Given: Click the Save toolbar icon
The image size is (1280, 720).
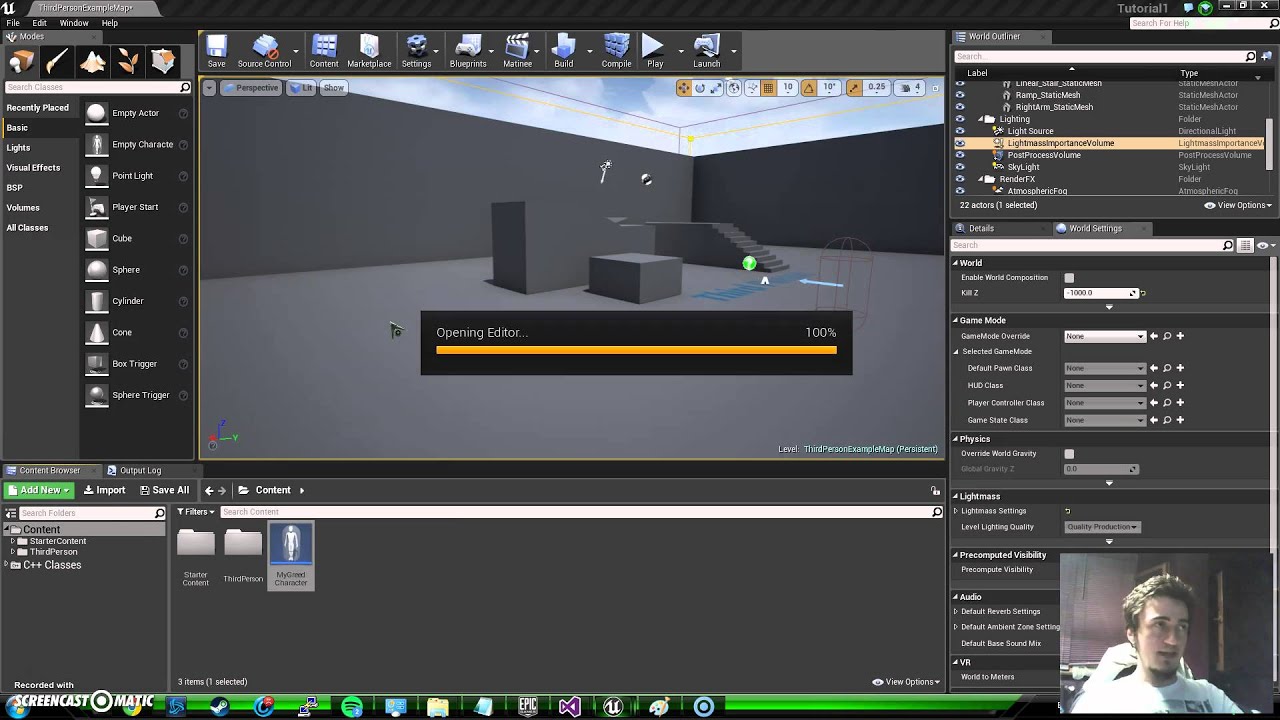Looking at the screenshot, I should pyautogui.click(x=216, y=51).
